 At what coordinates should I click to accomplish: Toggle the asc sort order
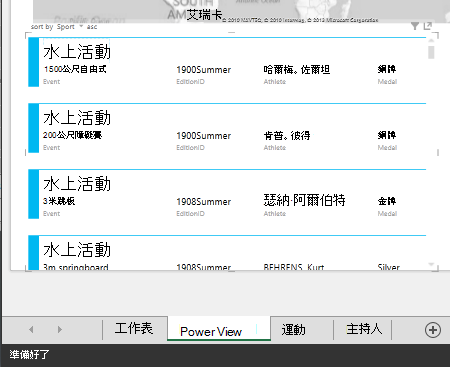pos(92,27)
